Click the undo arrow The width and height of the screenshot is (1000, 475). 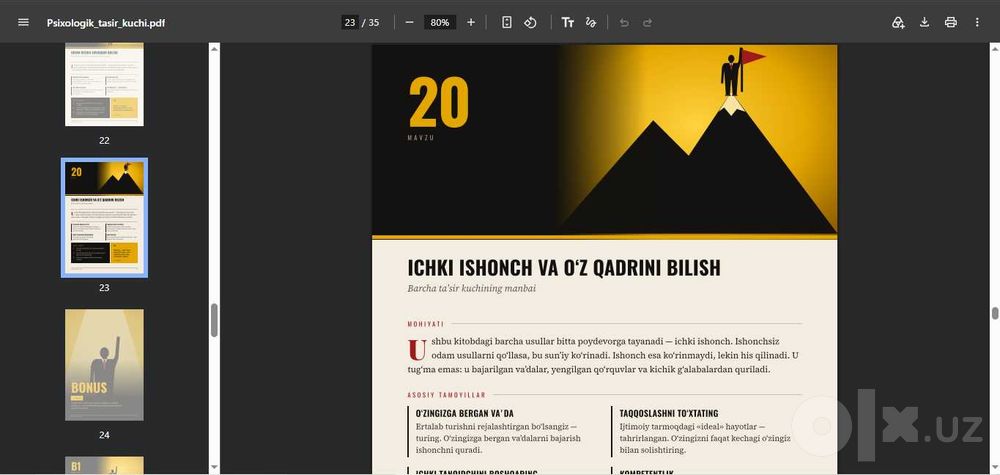(624, 22)
